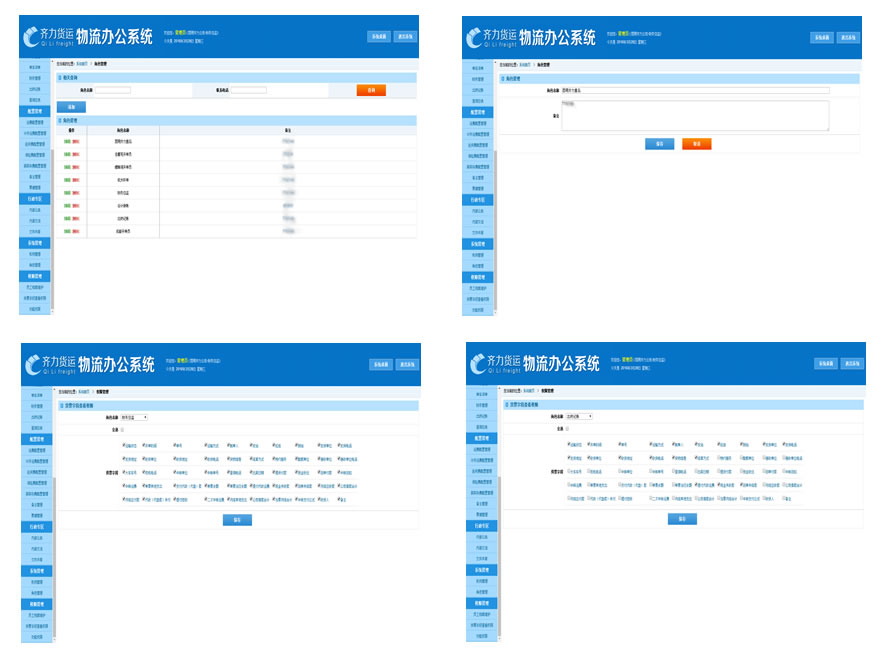Click the remarks text area in the role edit form
The image size is (888, 666).
click(x=695, y=115)
